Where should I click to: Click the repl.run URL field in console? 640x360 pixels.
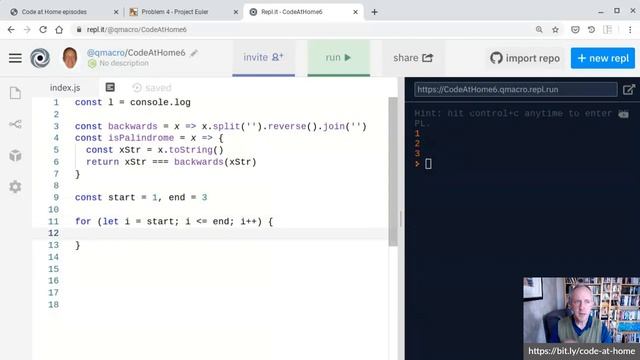click(x=516, y=89)
